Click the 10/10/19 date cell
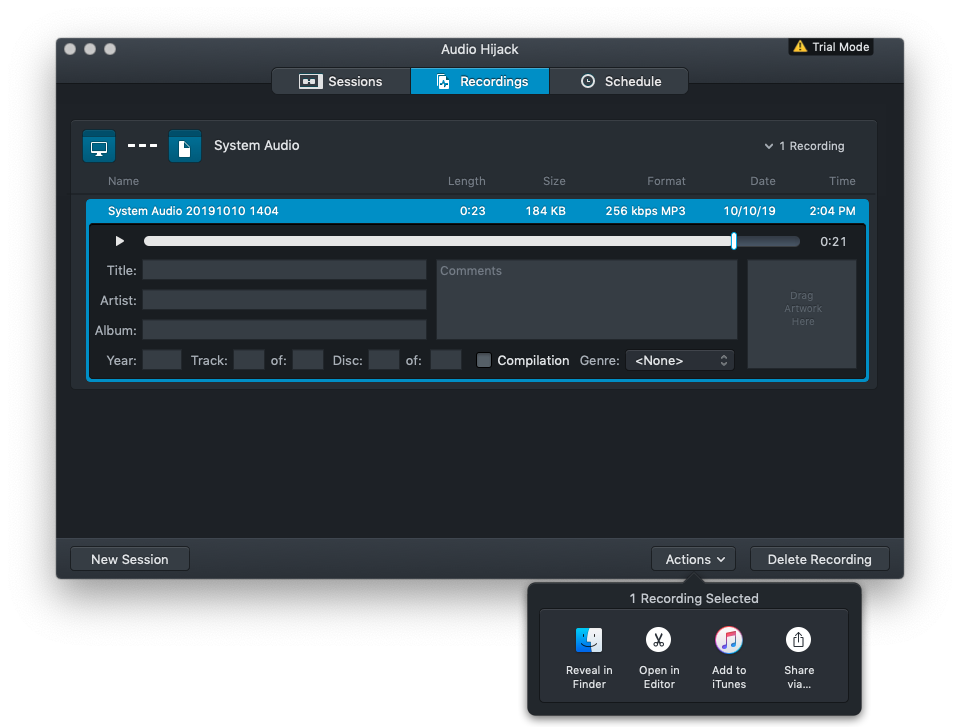This screenshot has height=727, width=960. point(749,211)
